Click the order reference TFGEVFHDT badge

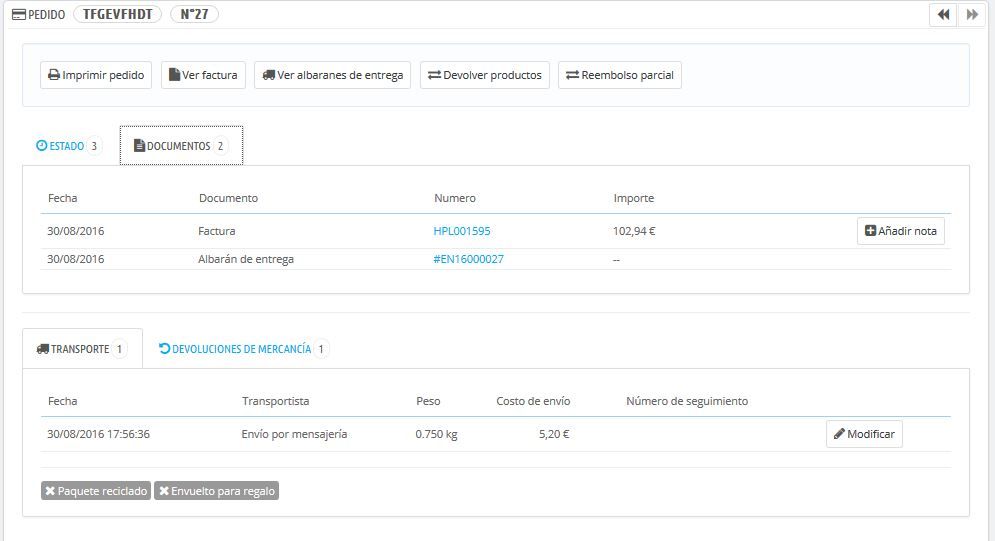pos(117,14)
